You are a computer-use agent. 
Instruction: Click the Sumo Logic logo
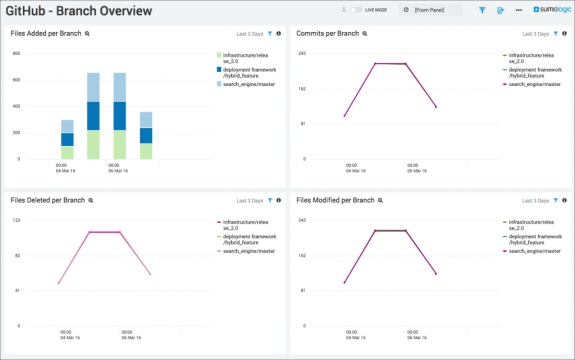(x=552, y=10)
